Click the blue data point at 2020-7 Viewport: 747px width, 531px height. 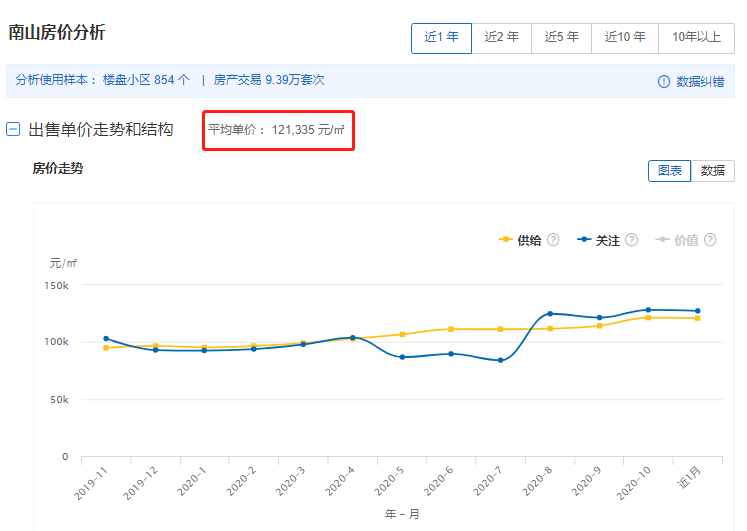pyautogui.click(x=501, y=361)
